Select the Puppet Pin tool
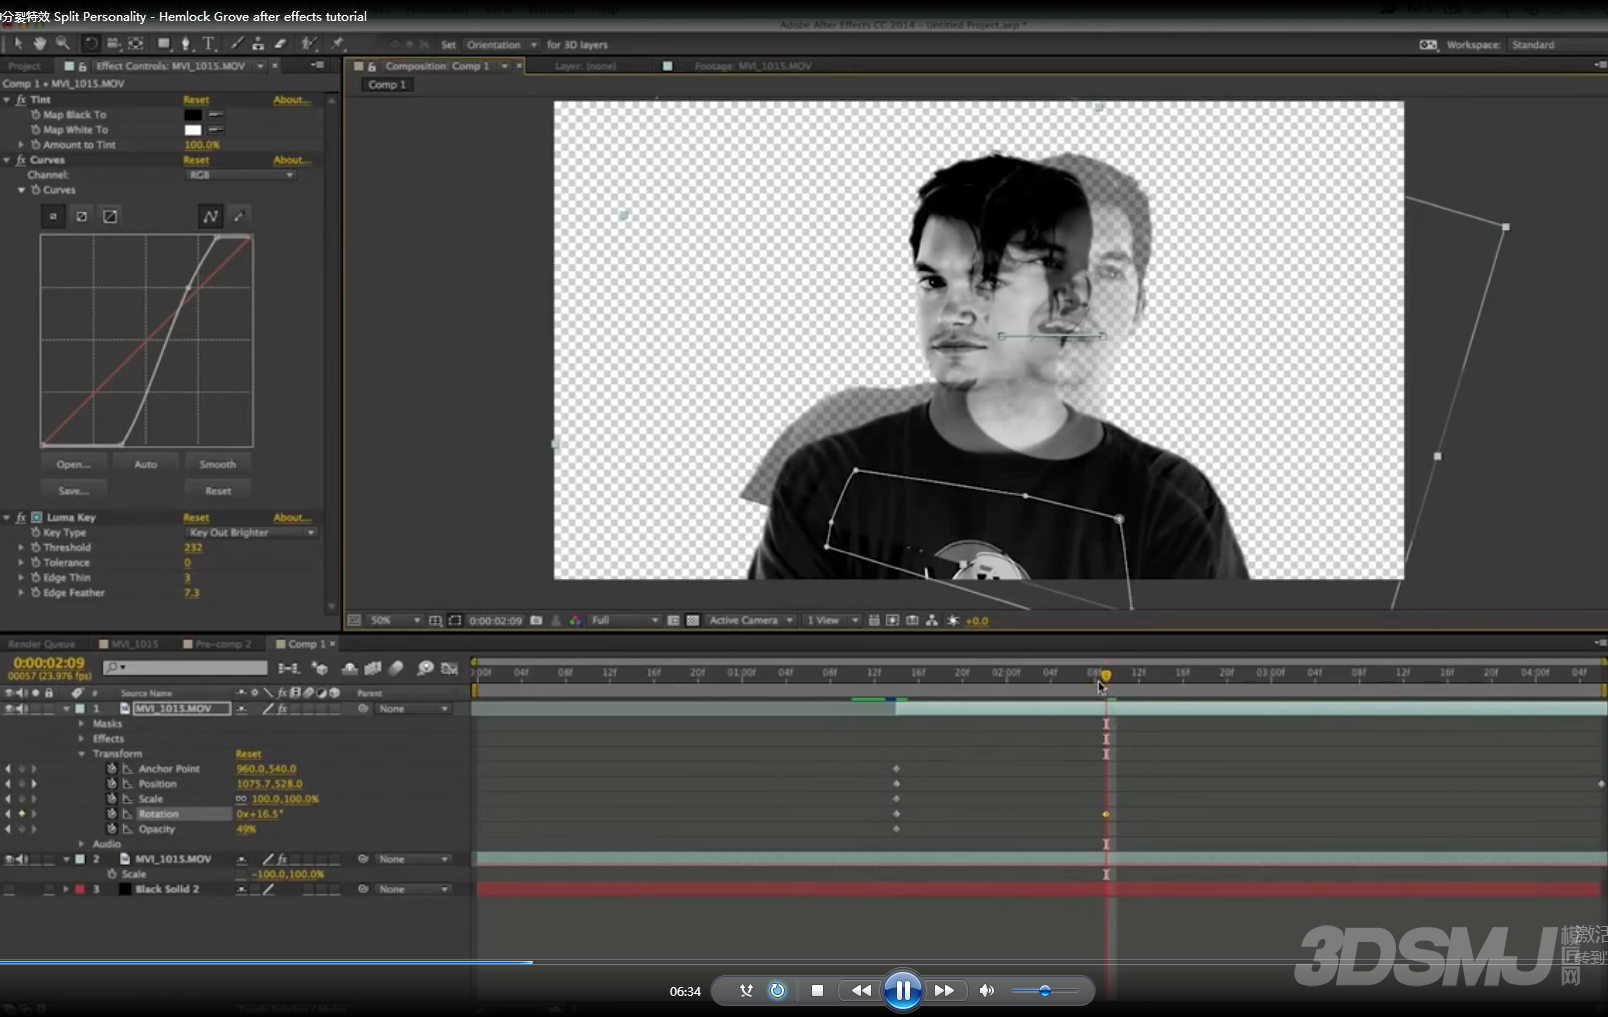This screenshot has width=1608, height=1017. (x=338, y=44)
